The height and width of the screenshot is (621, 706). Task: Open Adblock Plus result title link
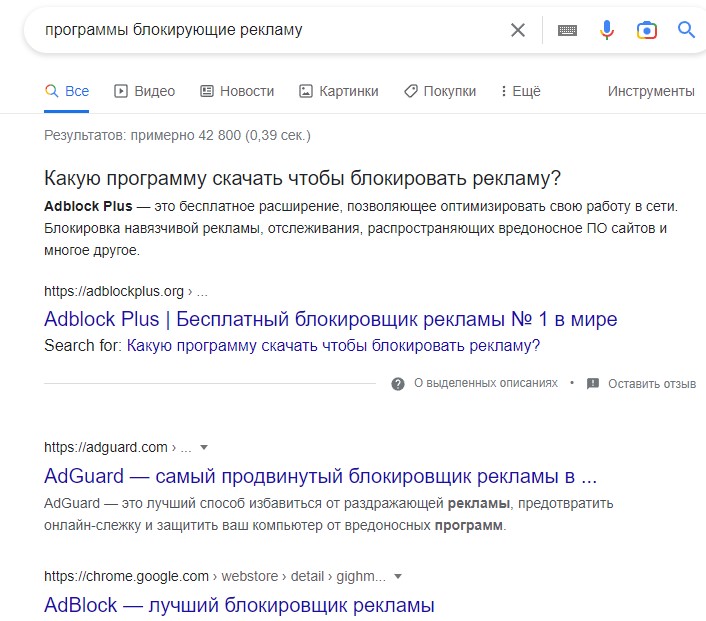330,319
